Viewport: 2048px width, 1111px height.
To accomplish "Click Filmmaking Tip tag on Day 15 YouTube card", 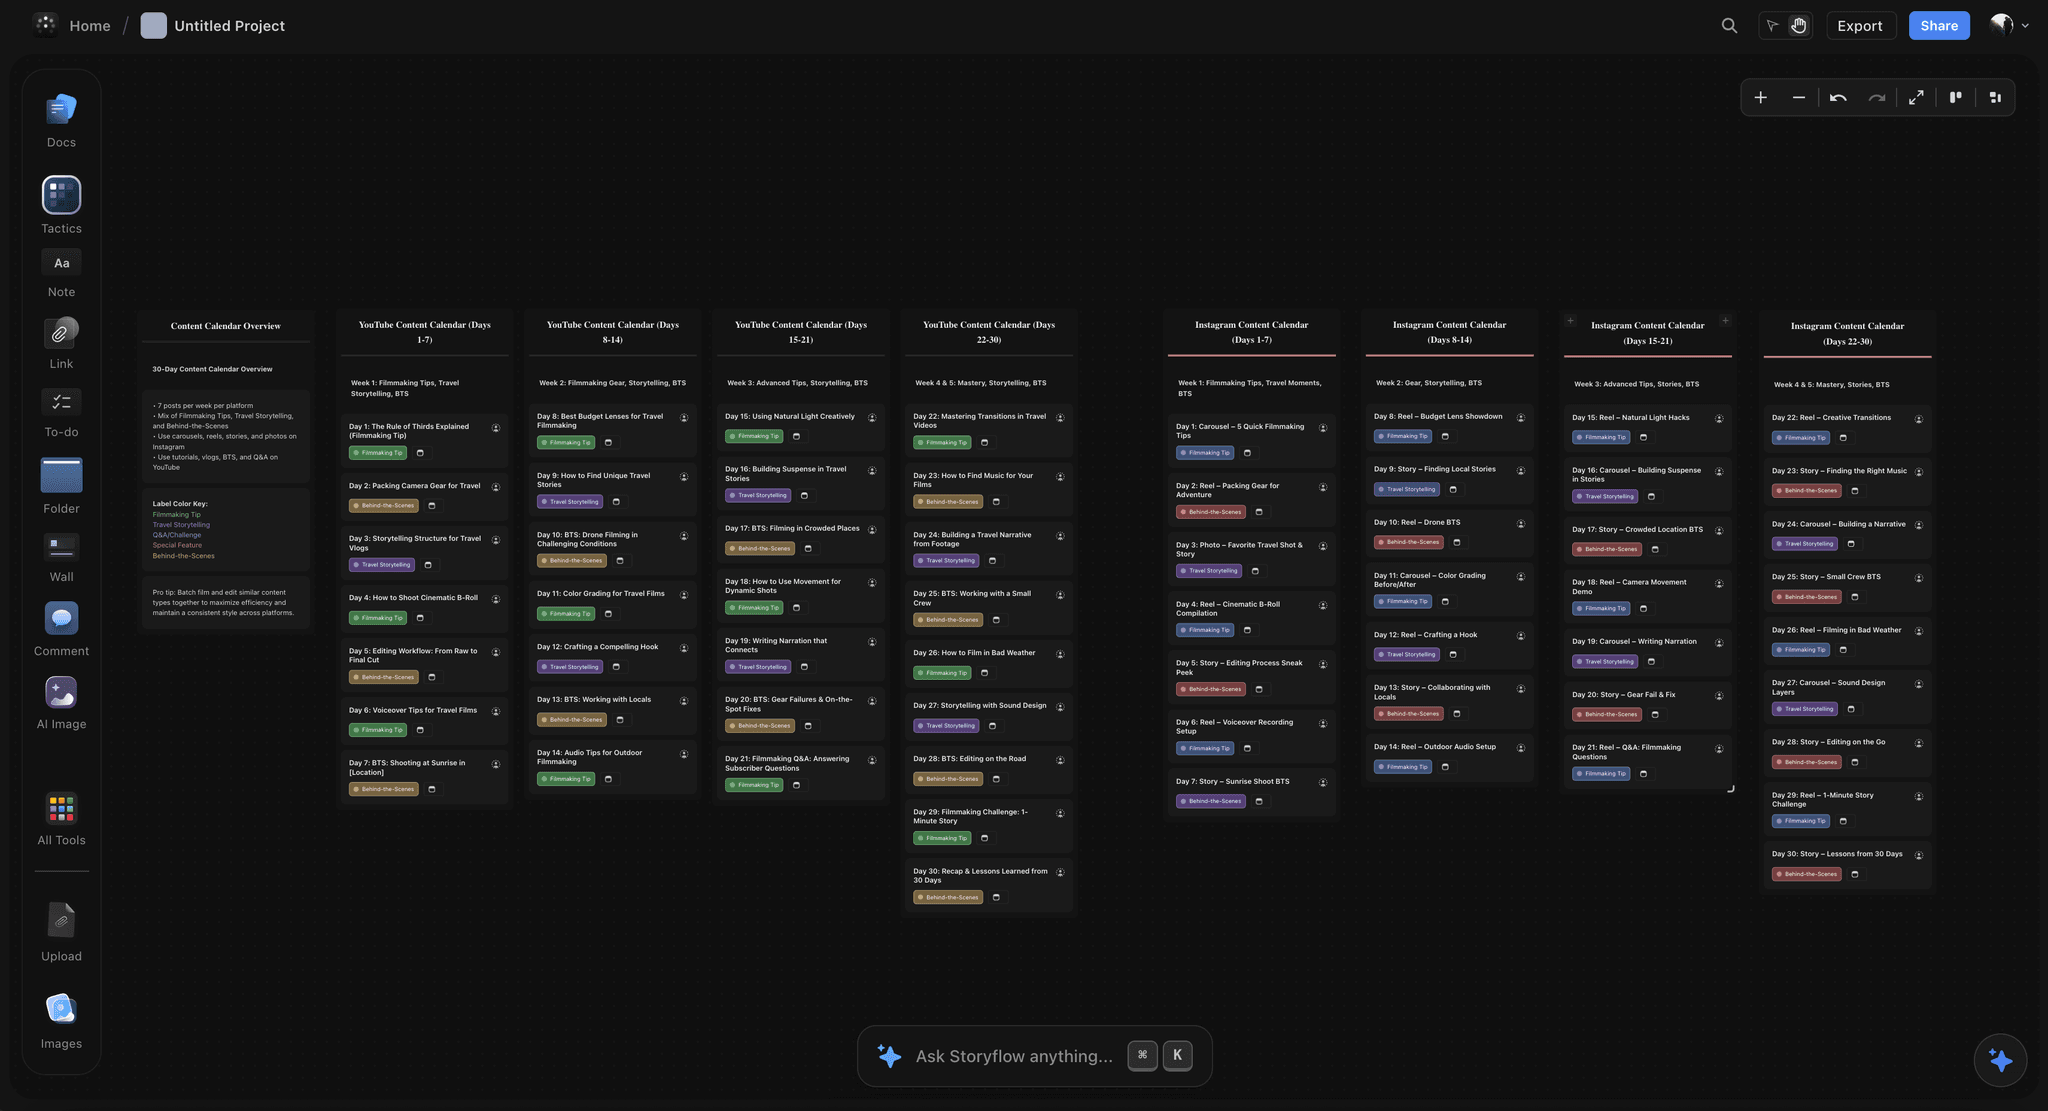I will click(754, 436).
